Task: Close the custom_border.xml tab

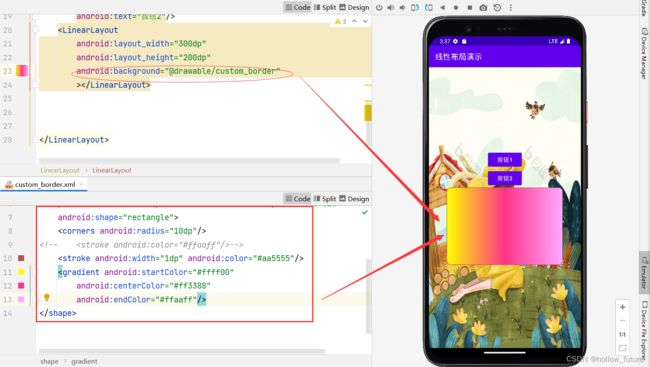Action: [81, 185]
